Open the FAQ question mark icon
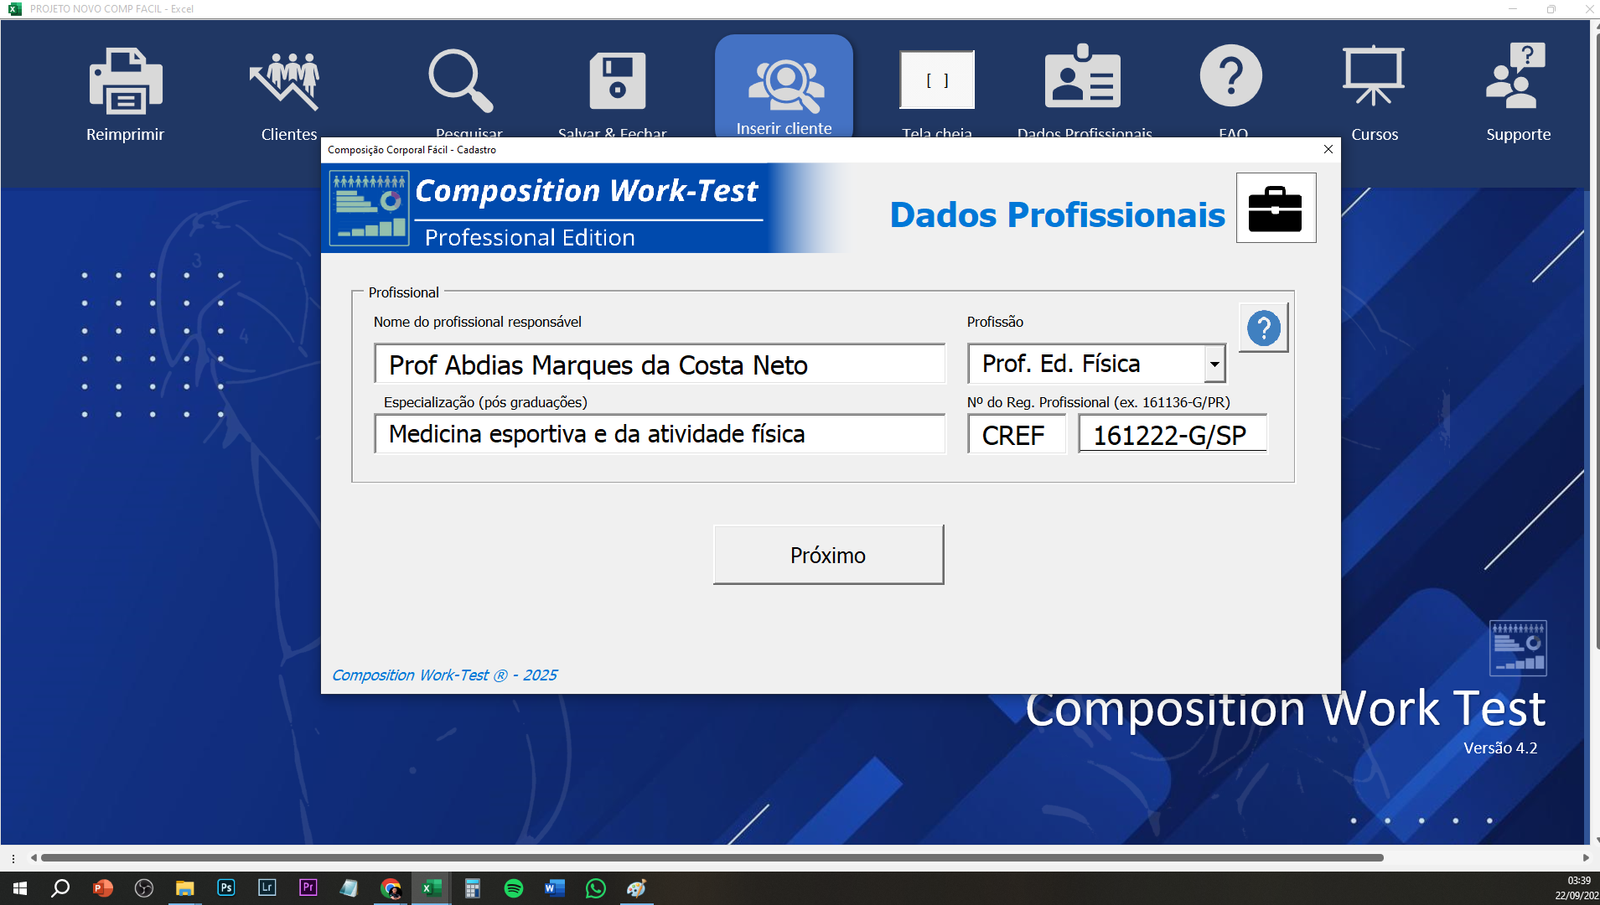Image resolution: width=1600 pixels, height=905 pixels. (x=1231, y=77)
